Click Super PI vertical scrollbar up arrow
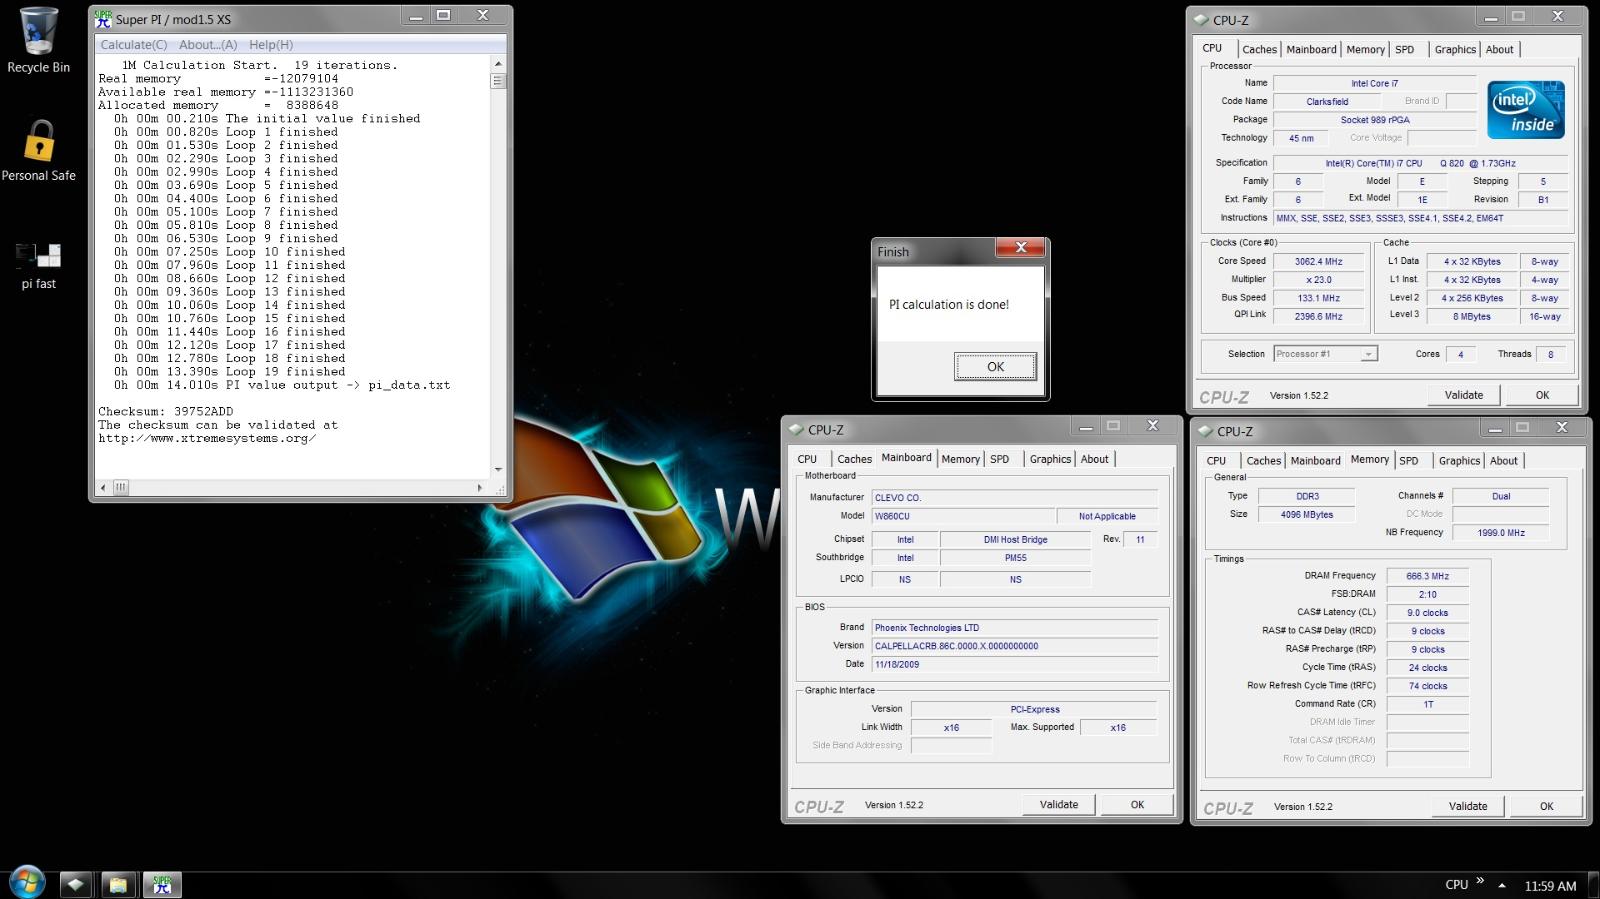 [498, 64]
